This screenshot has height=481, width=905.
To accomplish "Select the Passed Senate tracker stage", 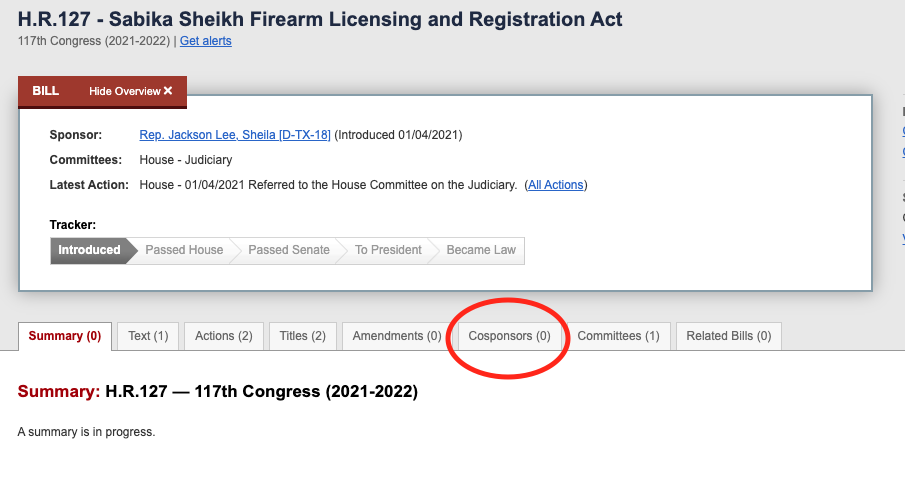I will pyautogui.click(x=288, y=250).
